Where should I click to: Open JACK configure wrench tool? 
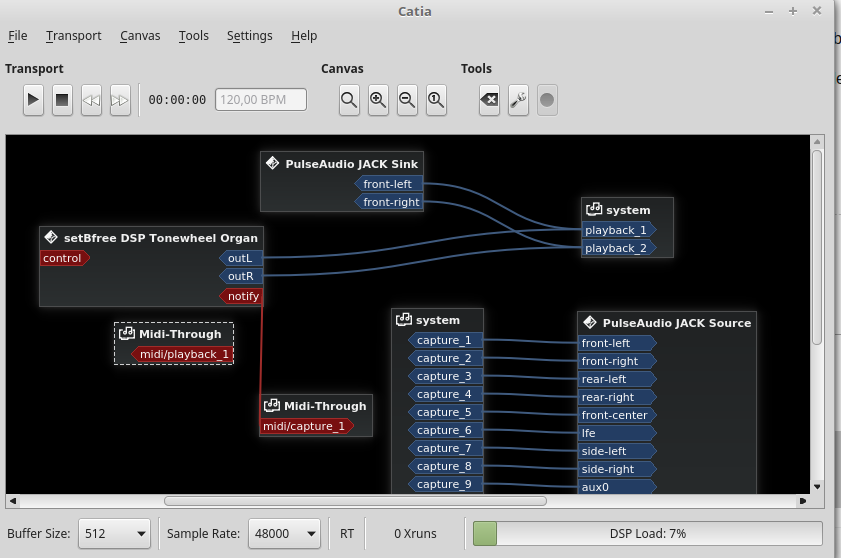pos(518,100)
